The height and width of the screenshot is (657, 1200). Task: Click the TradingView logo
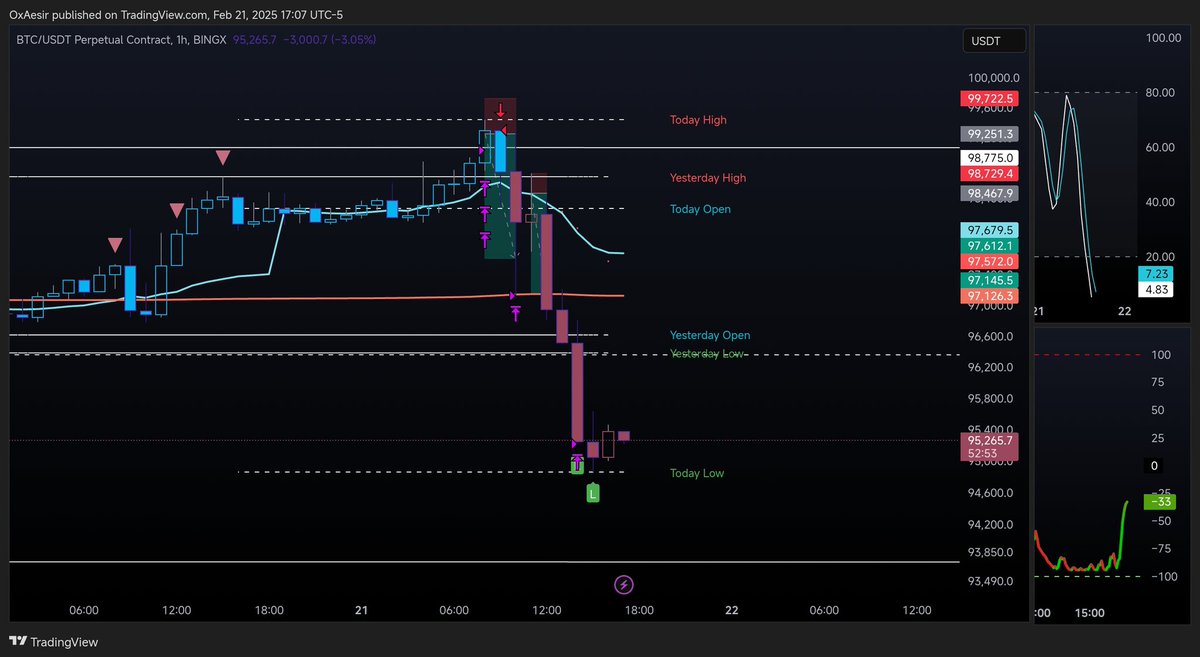(54, 642)
